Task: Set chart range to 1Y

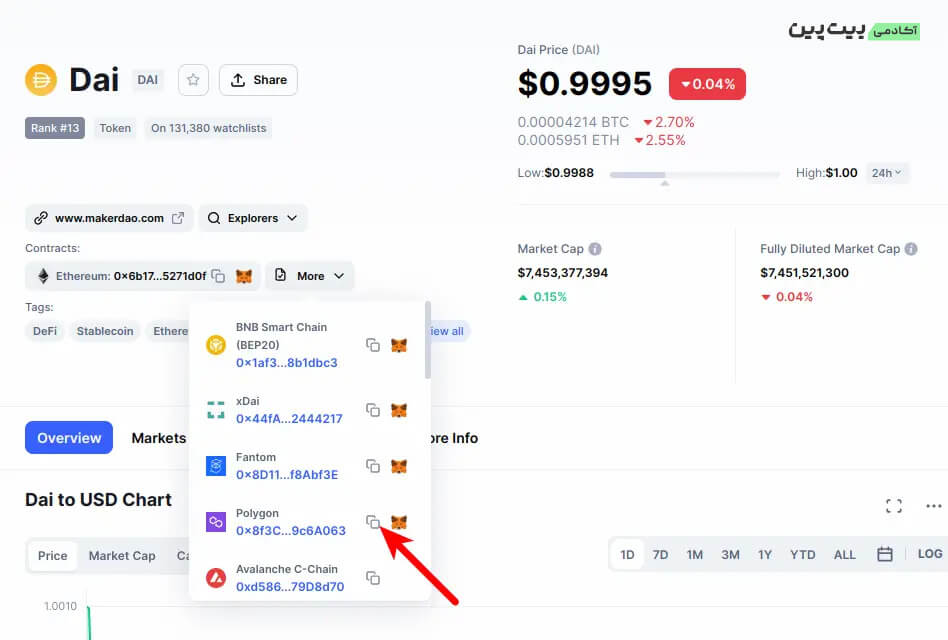Action: [x=765, y=554]
